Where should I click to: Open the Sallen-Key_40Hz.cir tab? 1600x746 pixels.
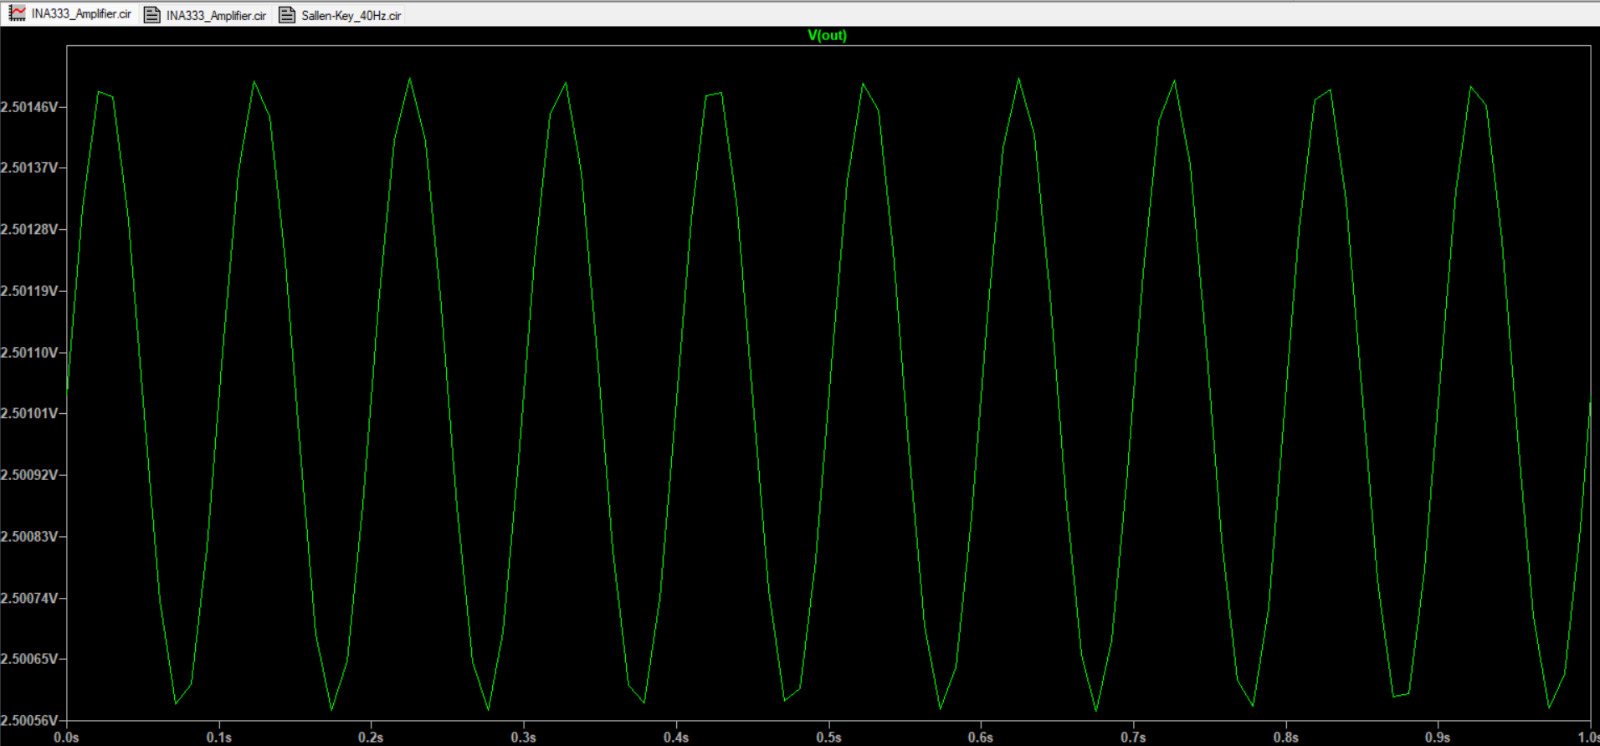pos(351,15)
